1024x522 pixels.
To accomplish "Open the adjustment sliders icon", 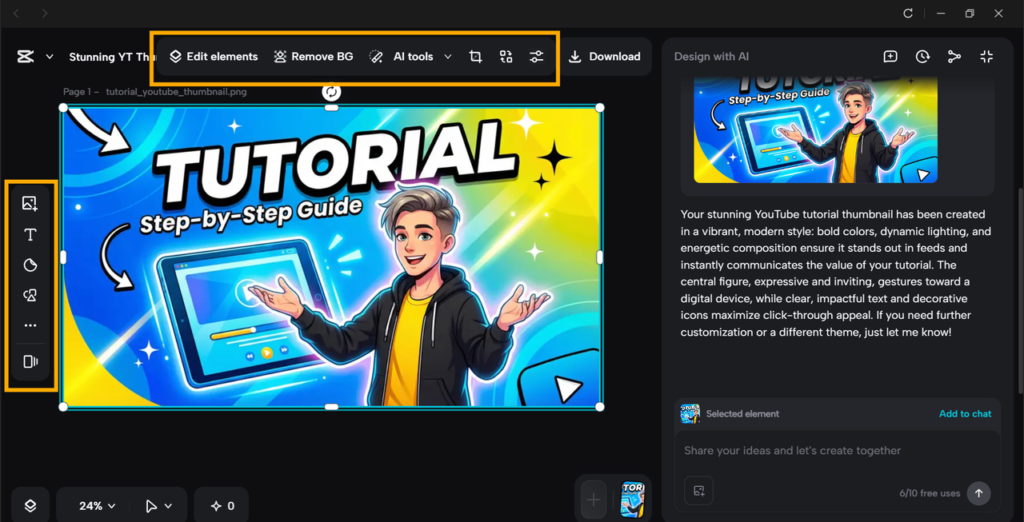I will click(536, 57).
